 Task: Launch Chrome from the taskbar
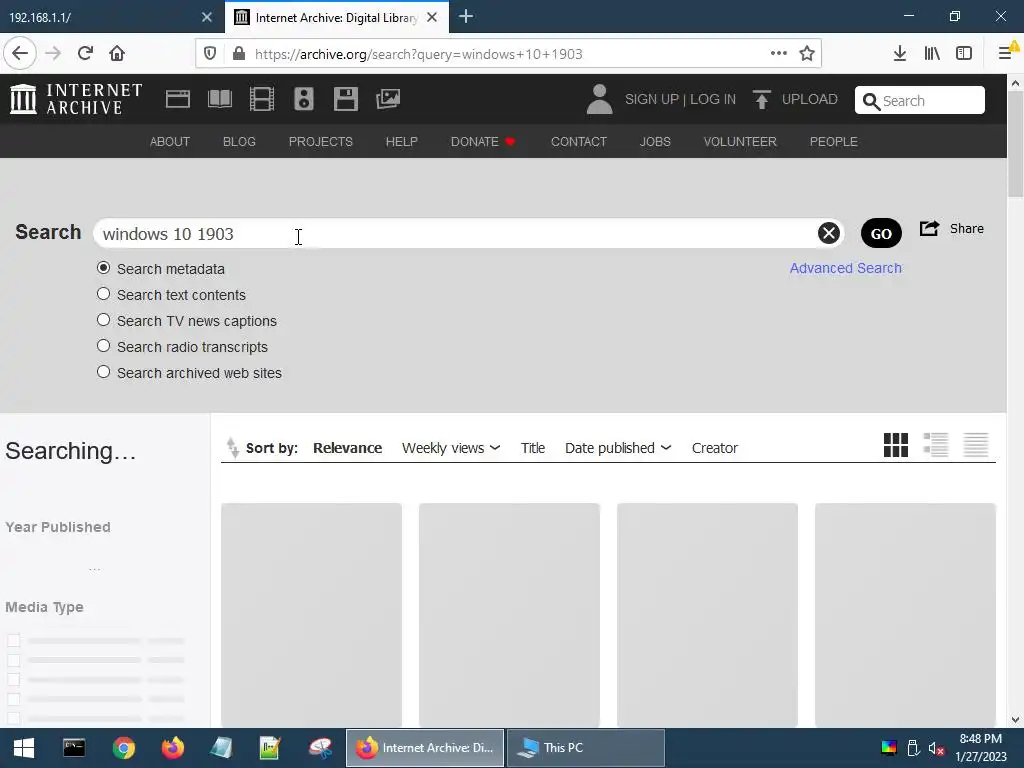tap(123, 748)
